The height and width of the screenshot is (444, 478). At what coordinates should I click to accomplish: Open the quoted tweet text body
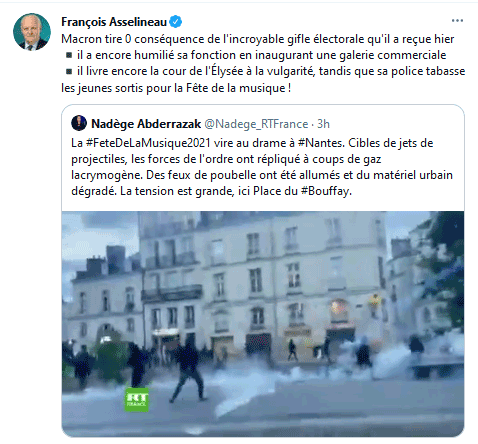262,167
